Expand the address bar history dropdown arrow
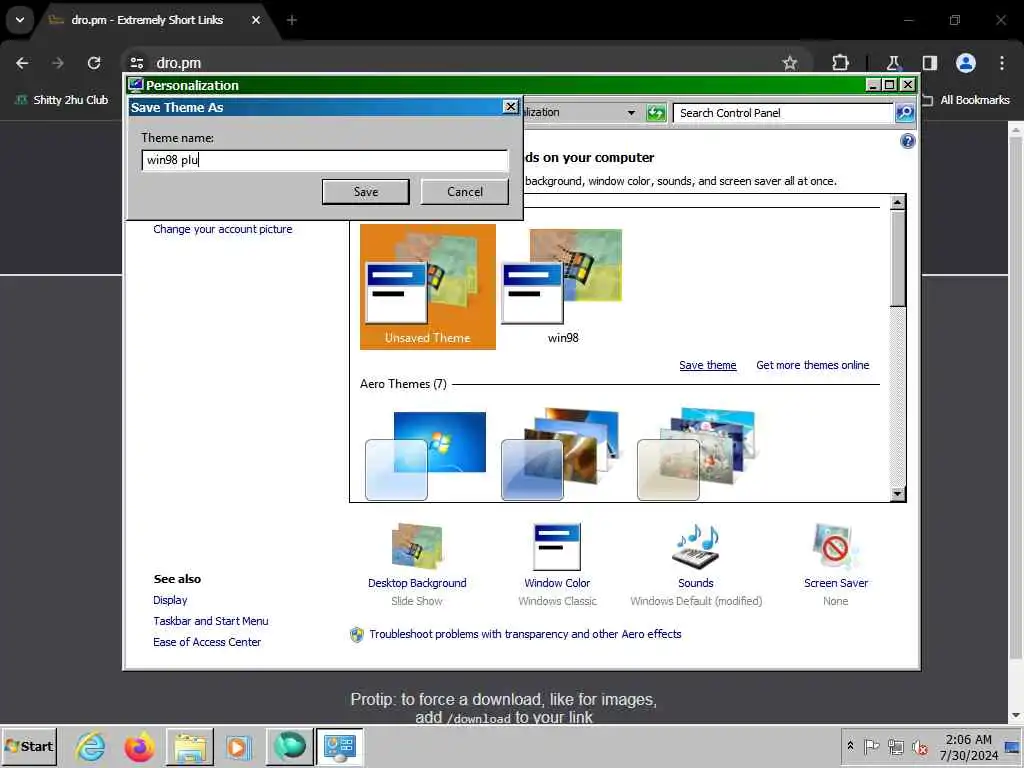 [631, 113]
